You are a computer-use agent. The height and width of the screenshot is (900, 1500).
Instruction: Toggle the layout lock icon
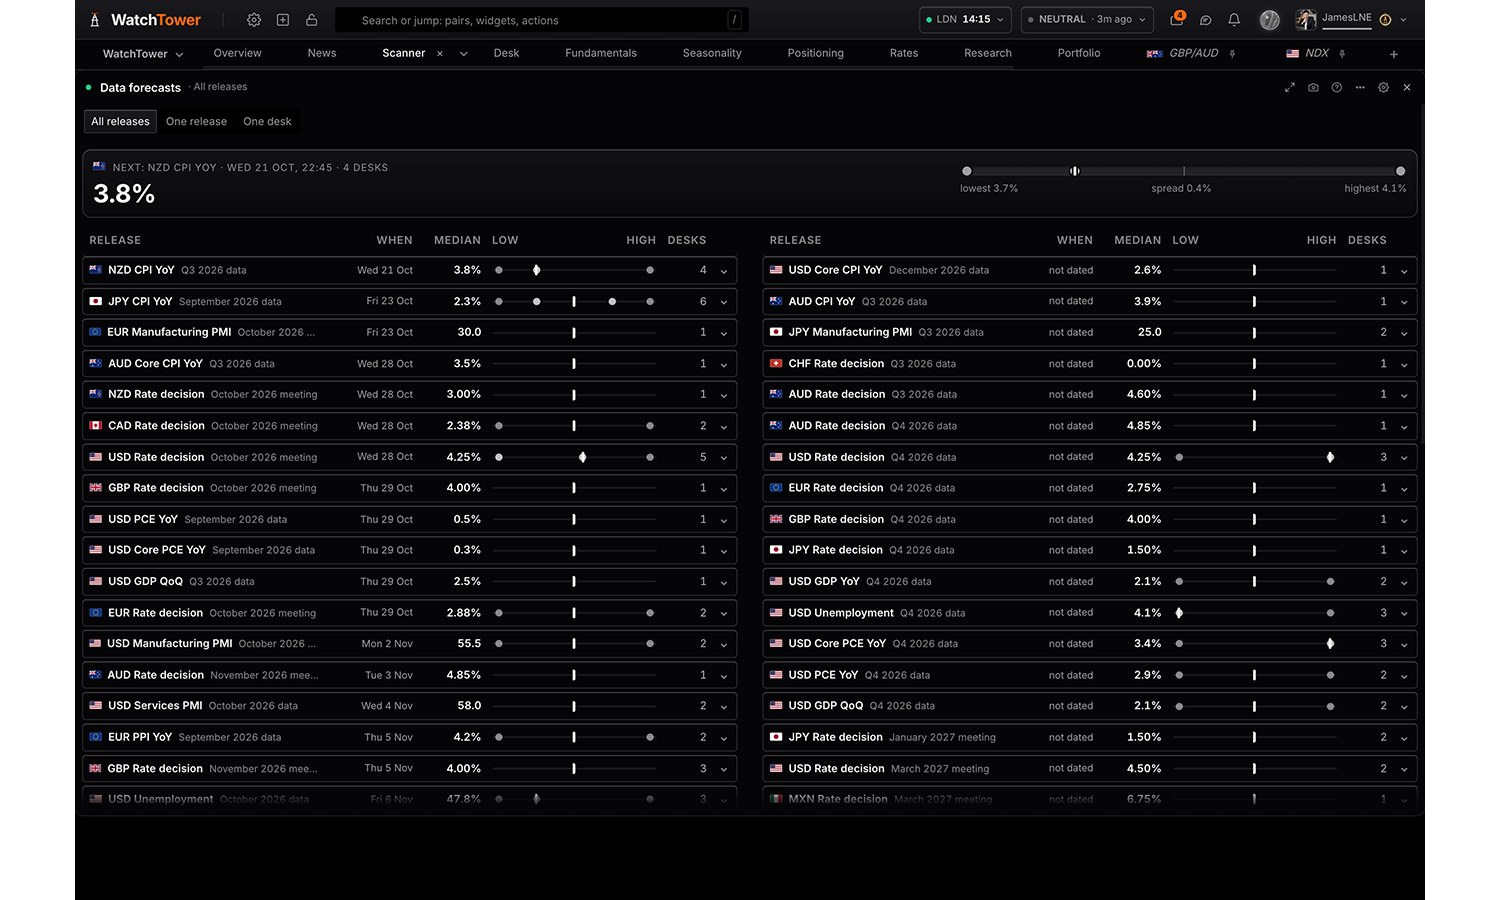(312, 20)
